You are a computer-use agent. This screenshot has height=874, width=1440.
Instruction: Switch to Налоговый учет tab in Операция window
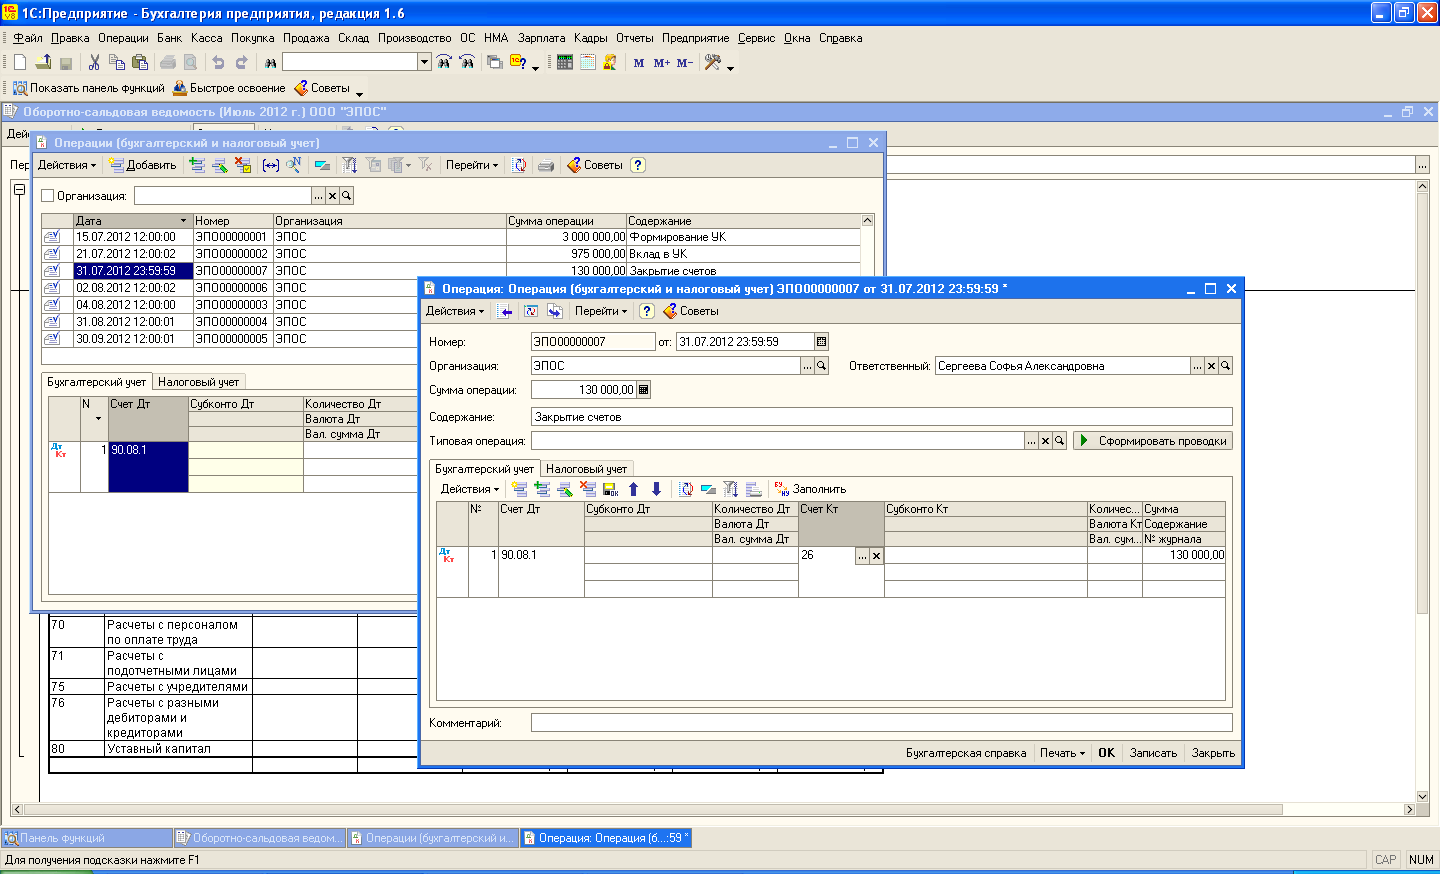[x=586, y=469]
